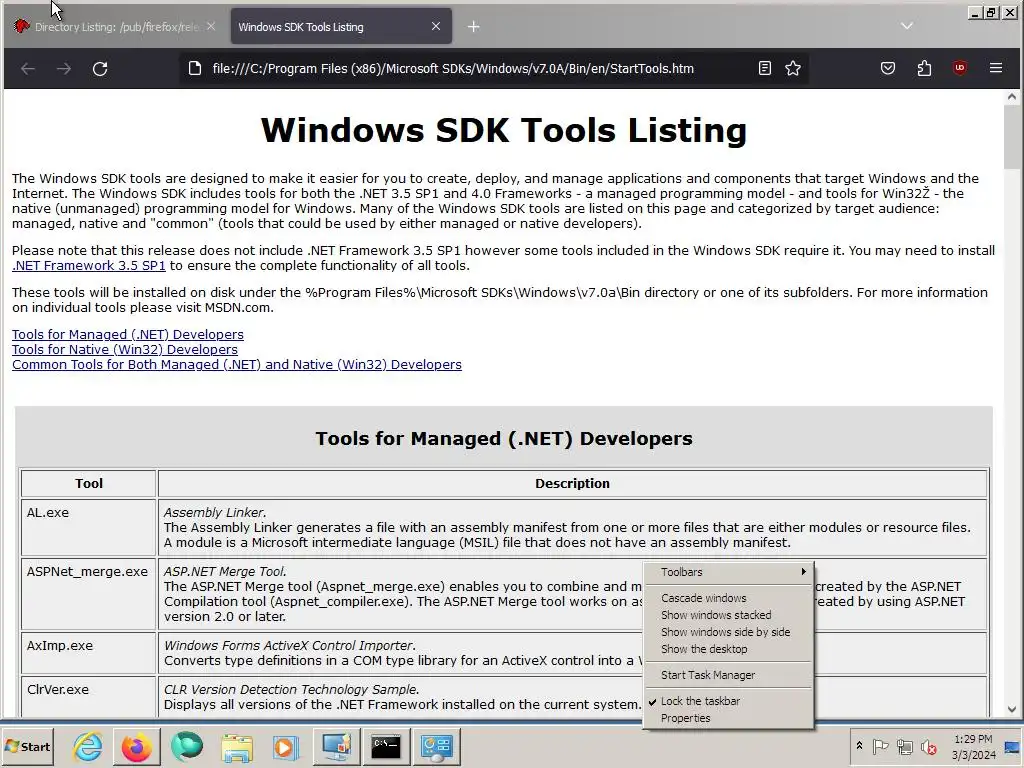Reload the current page
1024x768 pixels.
coord(100,69)
